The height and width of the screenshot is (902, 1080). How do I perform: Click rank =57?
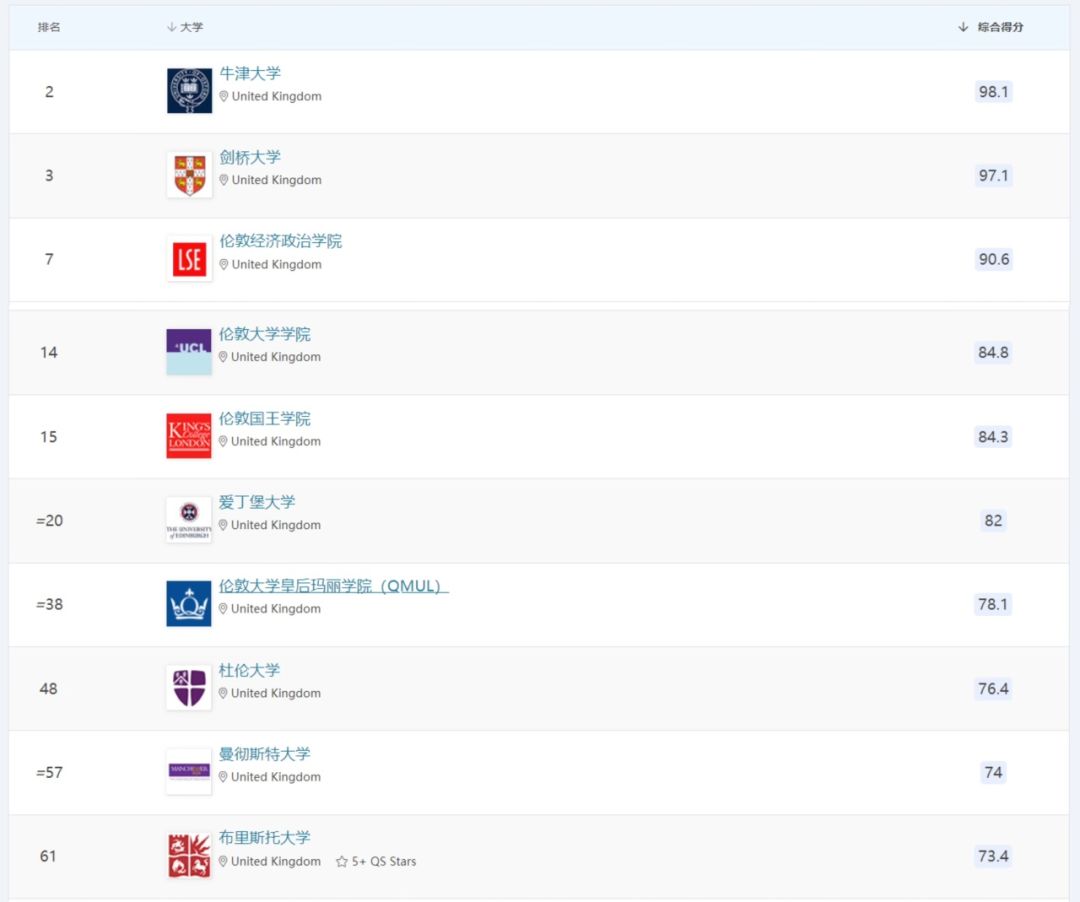pos(49,773)
